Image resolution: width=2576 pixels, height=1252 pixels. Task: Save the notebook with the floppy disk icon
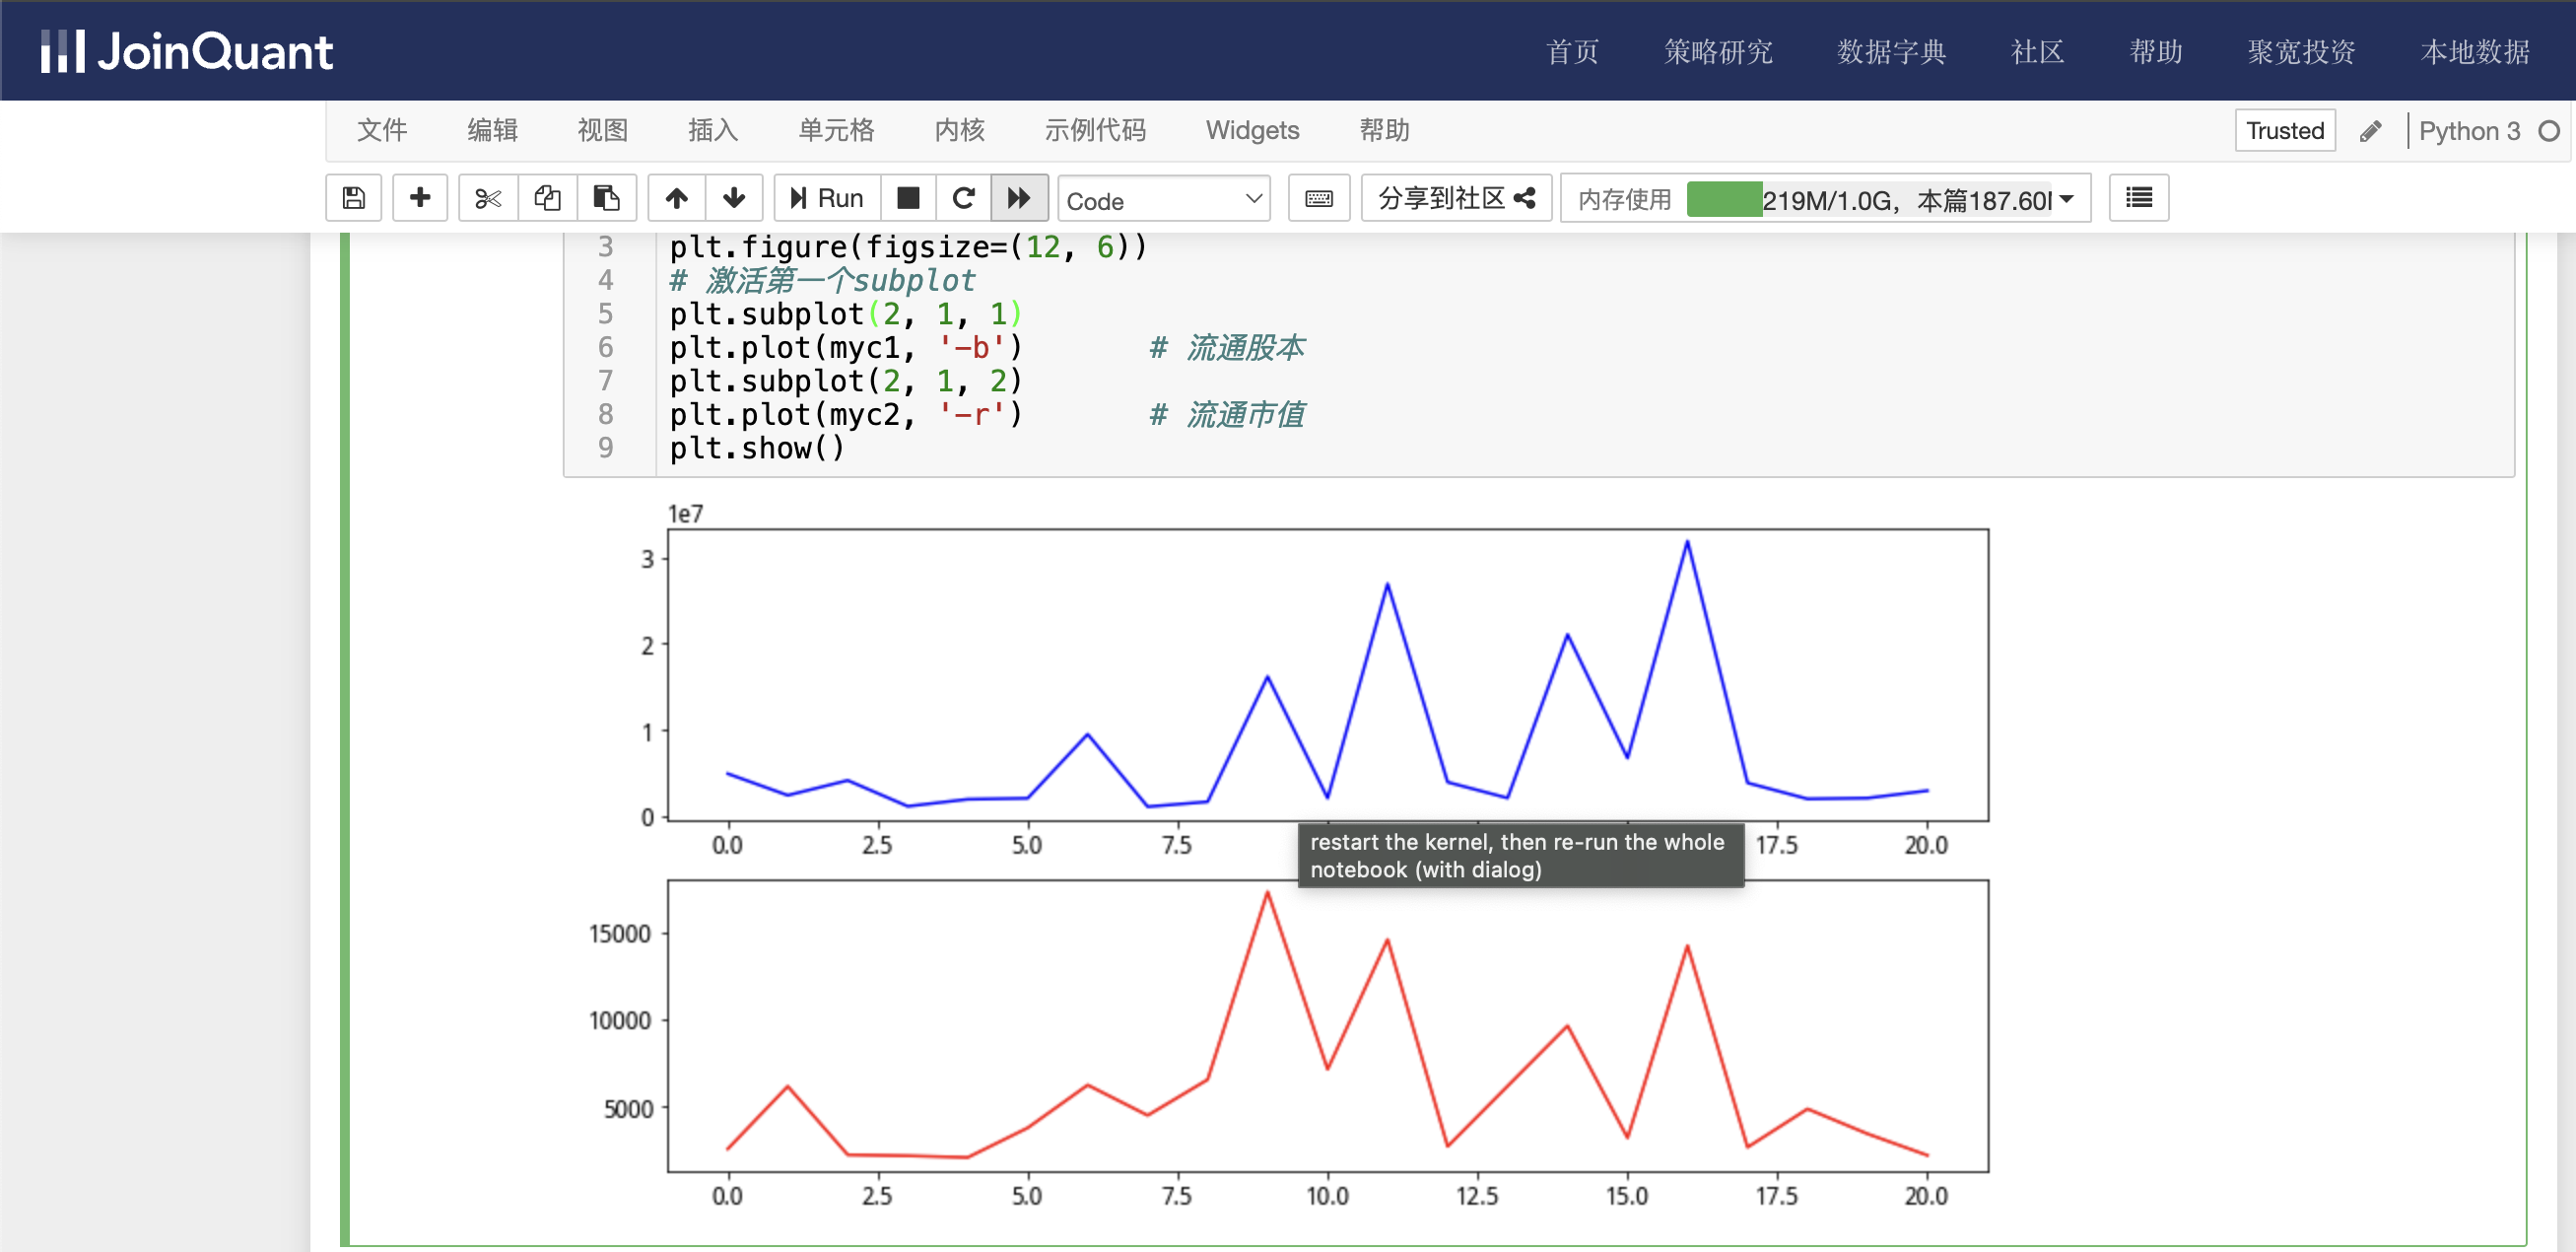coord(353,198)
